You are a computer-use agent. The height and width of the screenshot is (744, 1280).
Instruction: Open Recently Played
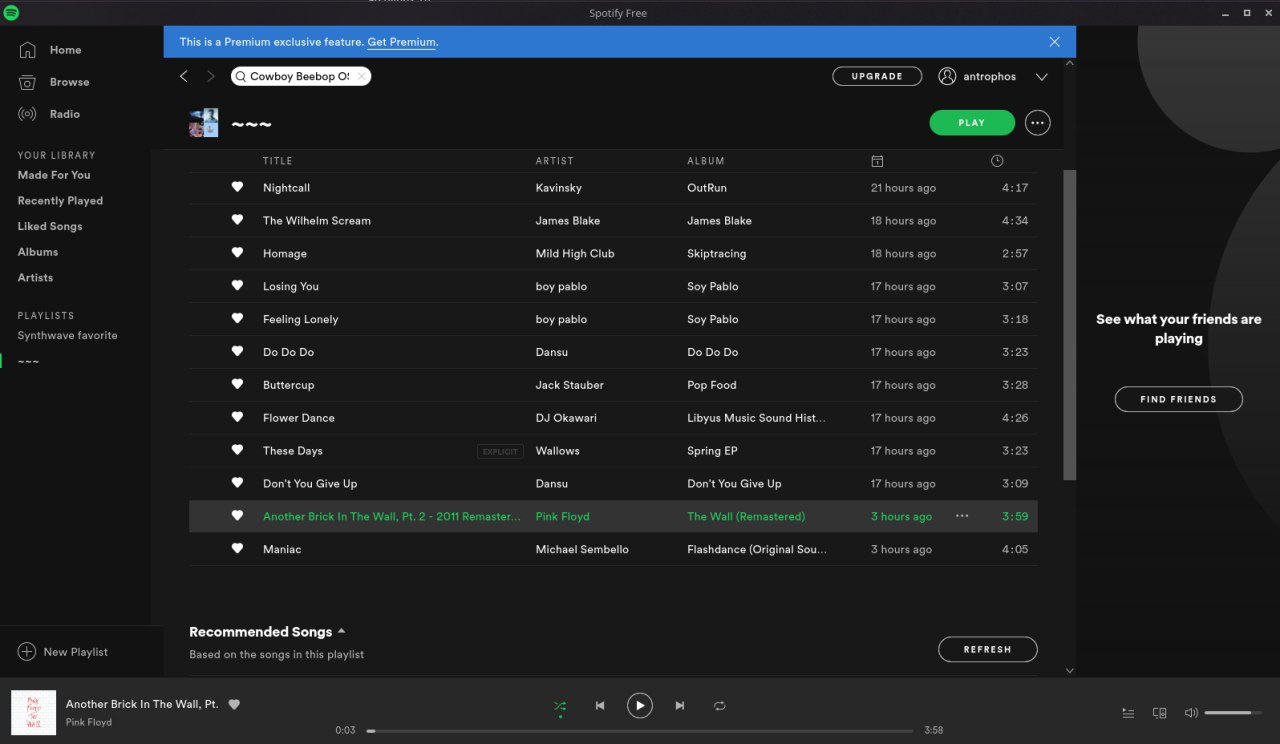tap(60, 201)
